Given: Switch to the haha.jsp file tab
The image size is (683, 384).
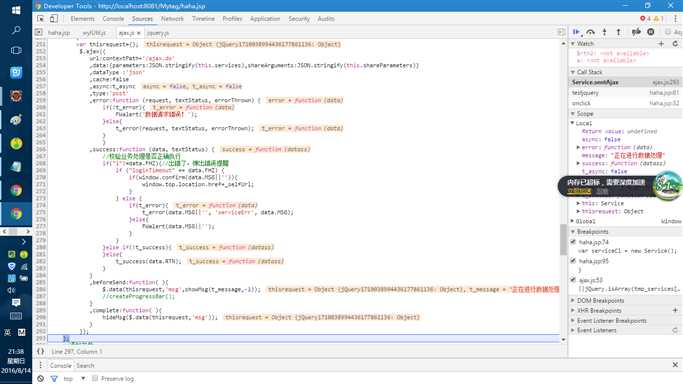Looking at the screenshot, I should 59,33.
